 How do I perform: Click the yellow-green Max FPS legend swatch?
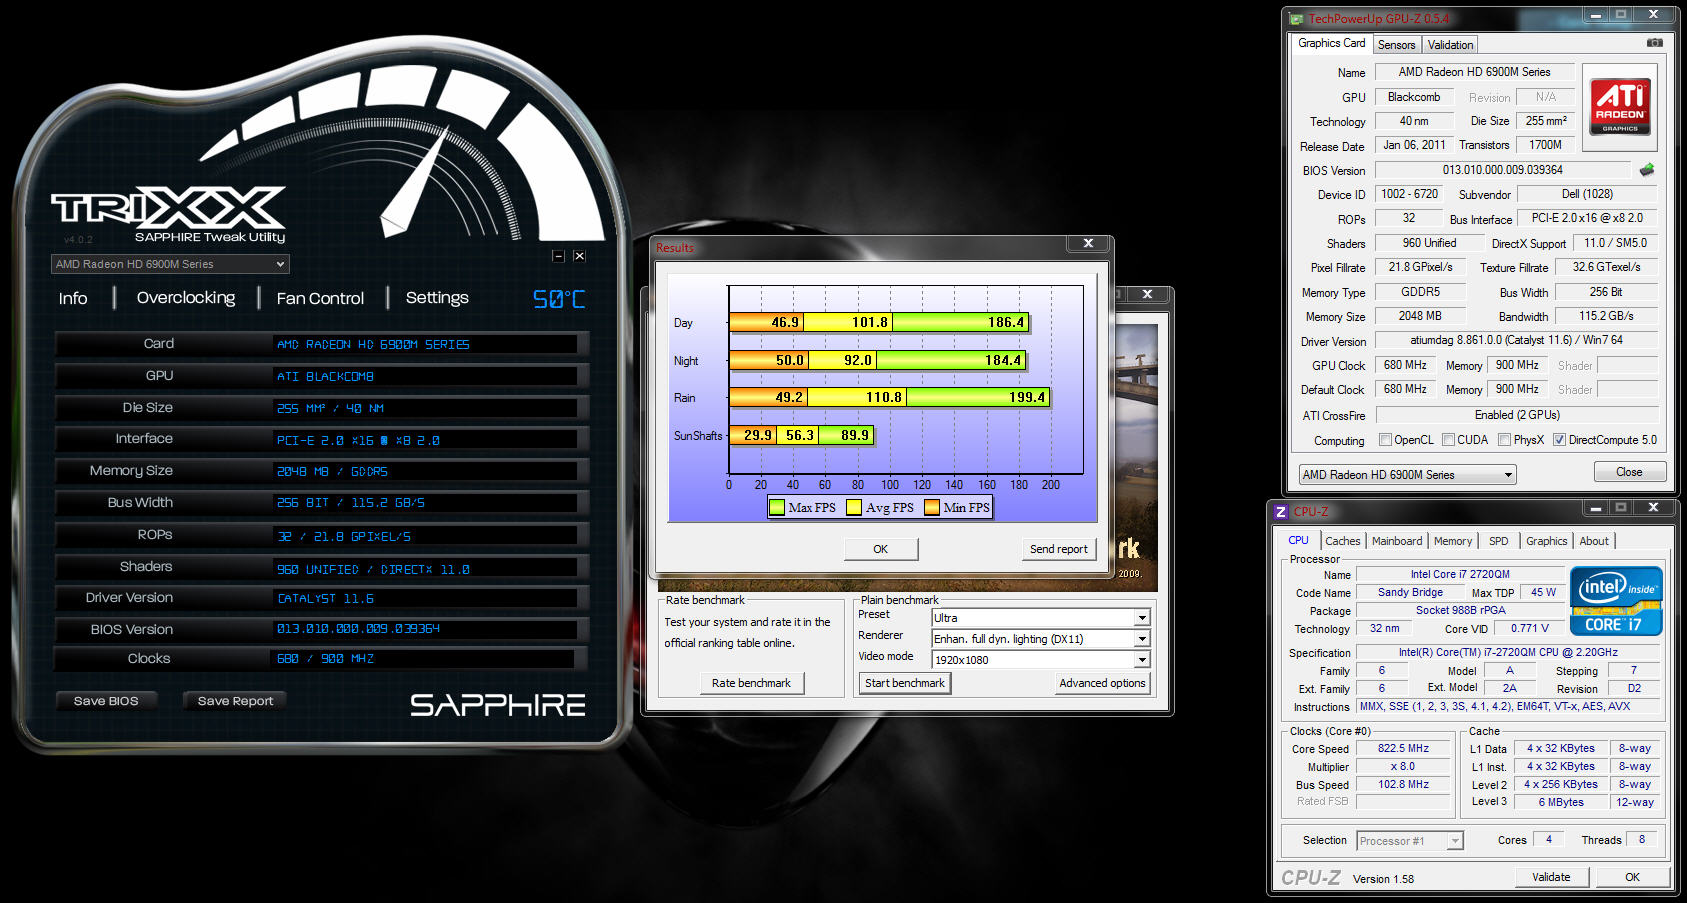click(x=777, y=507)
